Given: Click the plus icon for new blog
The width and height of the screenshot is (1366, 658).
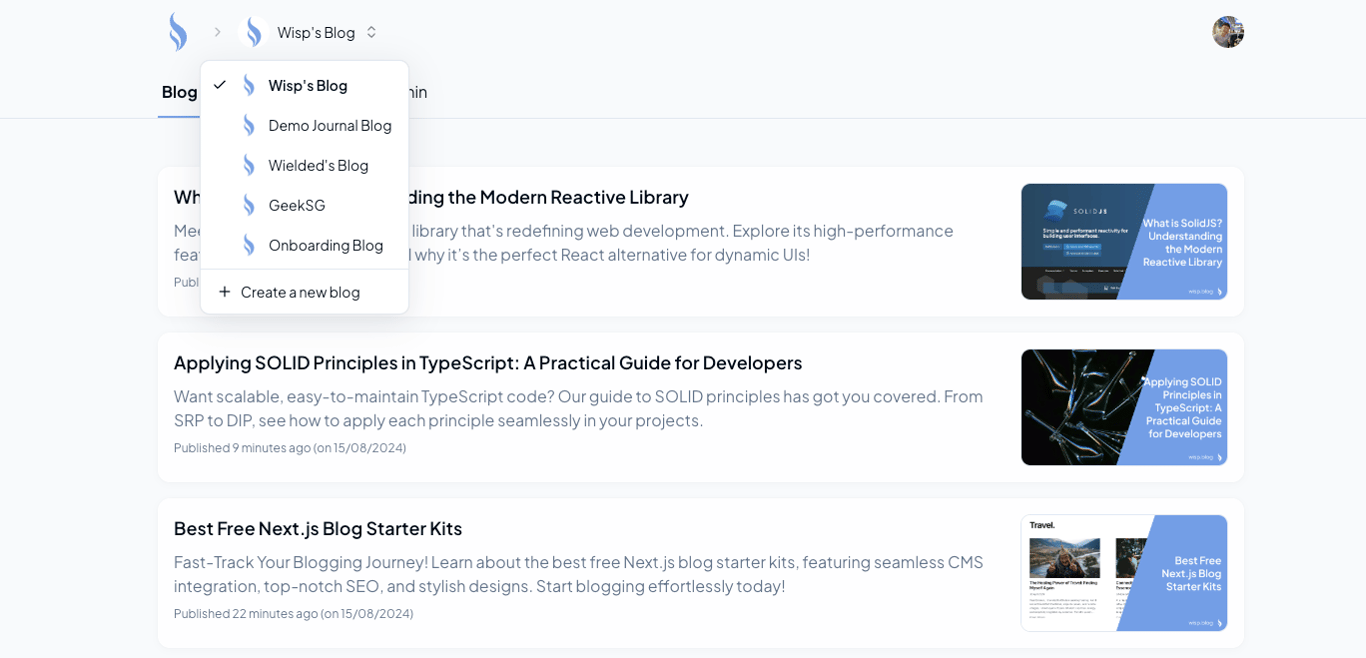Looking at the screenshot, I should click(225, 292).
